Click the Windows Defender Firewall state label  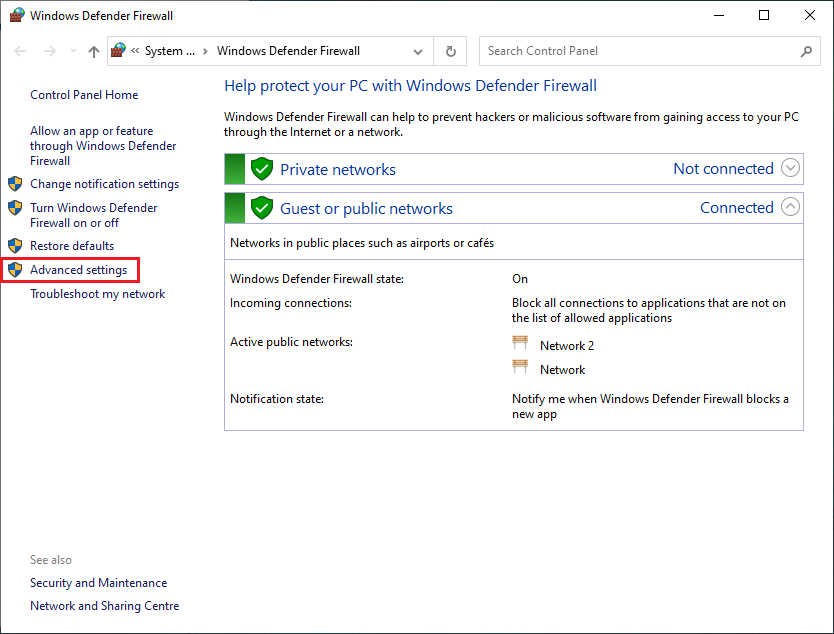(316, 279)
